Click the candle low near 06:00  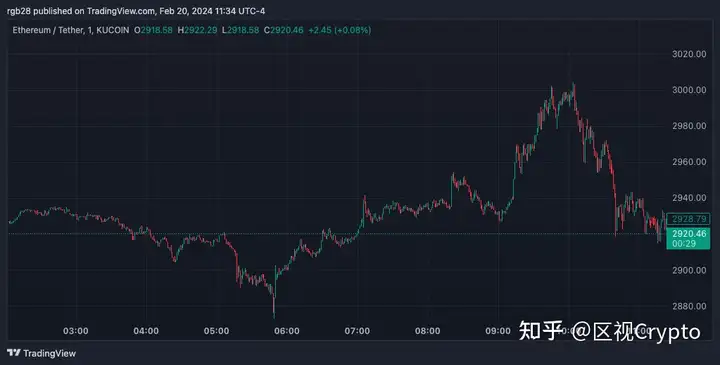[274, 314]
